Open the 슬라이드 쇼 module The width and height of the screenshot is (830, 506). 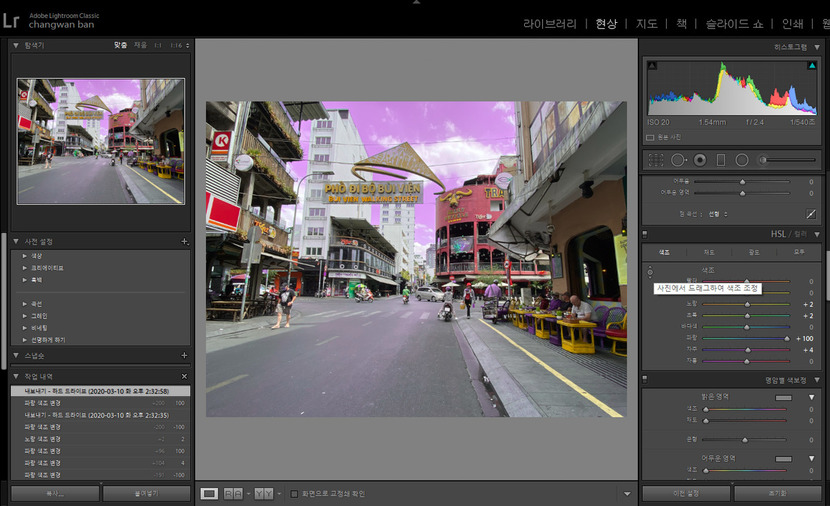point(734,23)
